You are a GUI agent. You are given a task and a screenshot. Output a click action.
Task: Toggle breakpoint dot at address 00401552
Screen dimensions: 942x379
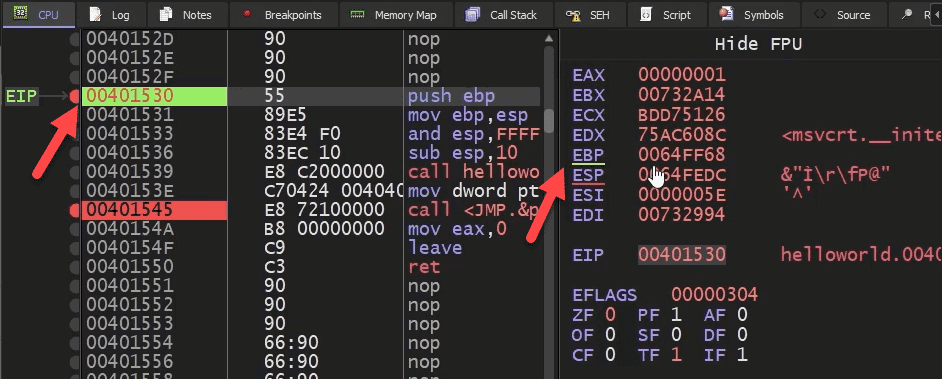click(x=74, y=305)
